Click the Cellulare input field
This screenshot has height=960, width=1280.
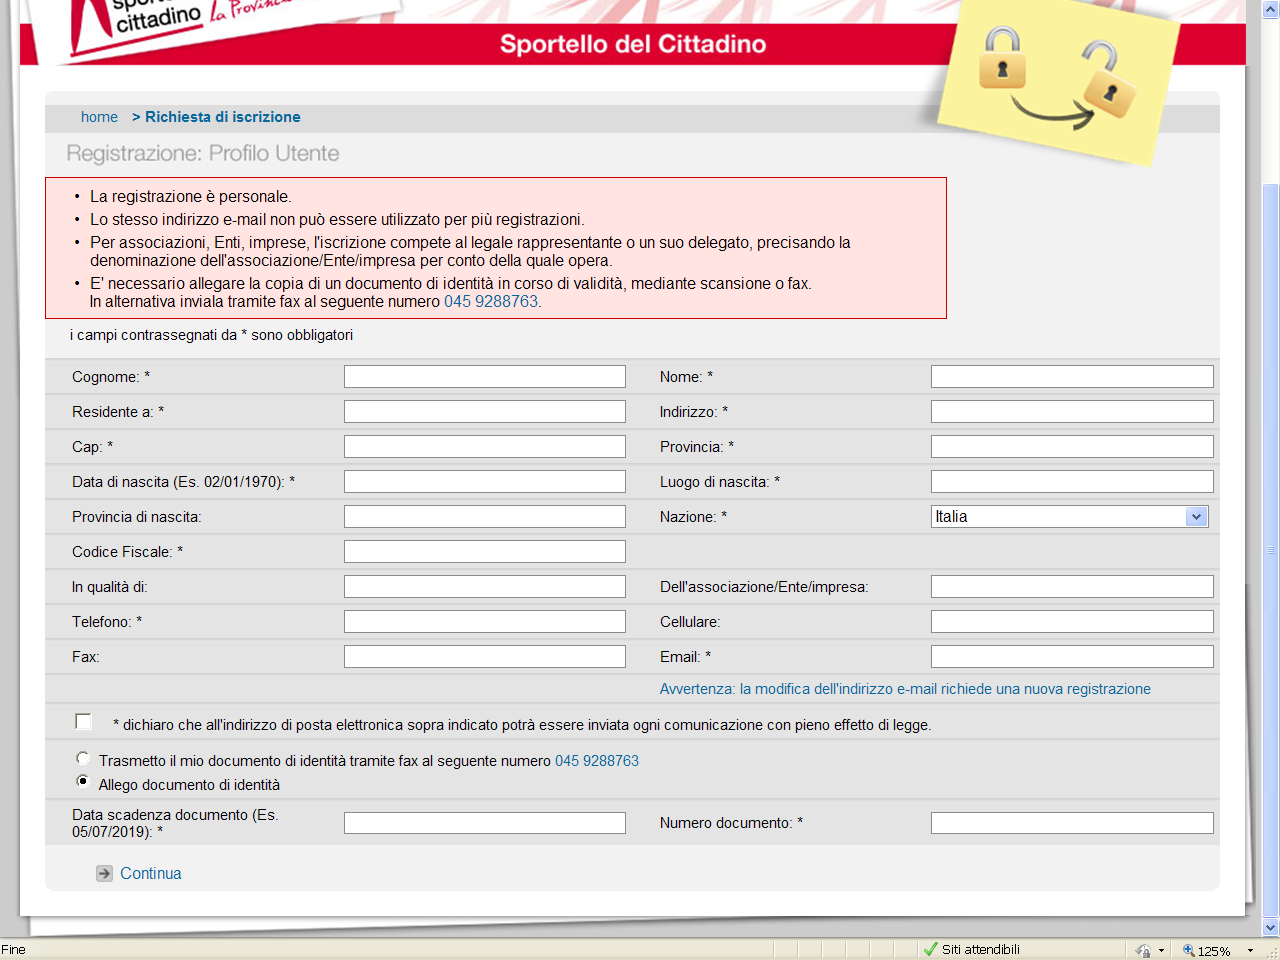click(x=1072, y=622)
